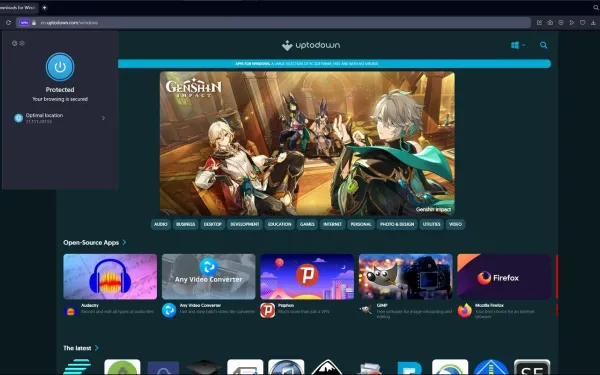Select the BUSINESS category
This screenshot has width=600, height=375.
[x=186, y=224]
